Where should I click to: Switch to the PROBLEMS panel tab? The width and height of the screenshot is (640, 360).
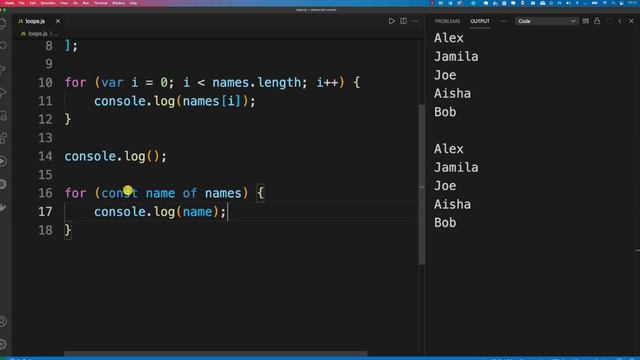click(447, 21)
